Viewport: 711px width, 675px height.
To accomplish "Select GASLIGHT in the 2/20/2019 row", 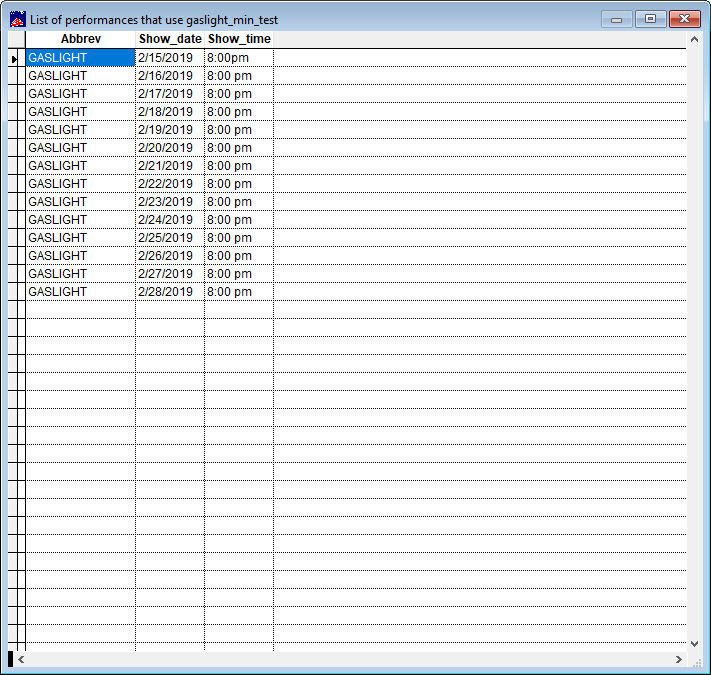I will tap(81, 148).
